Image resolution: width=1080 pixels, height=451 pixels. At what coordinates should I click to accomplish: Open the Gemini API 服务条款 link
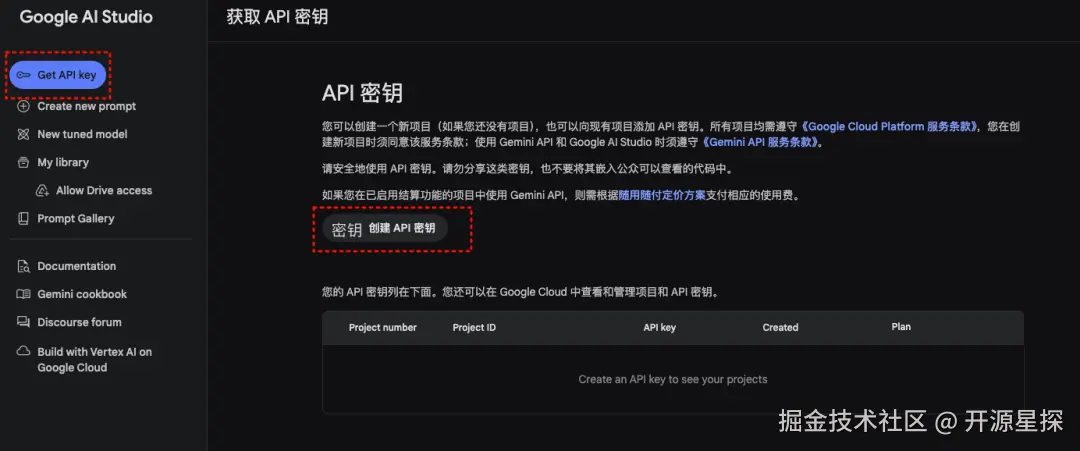[x=760, y=143]
